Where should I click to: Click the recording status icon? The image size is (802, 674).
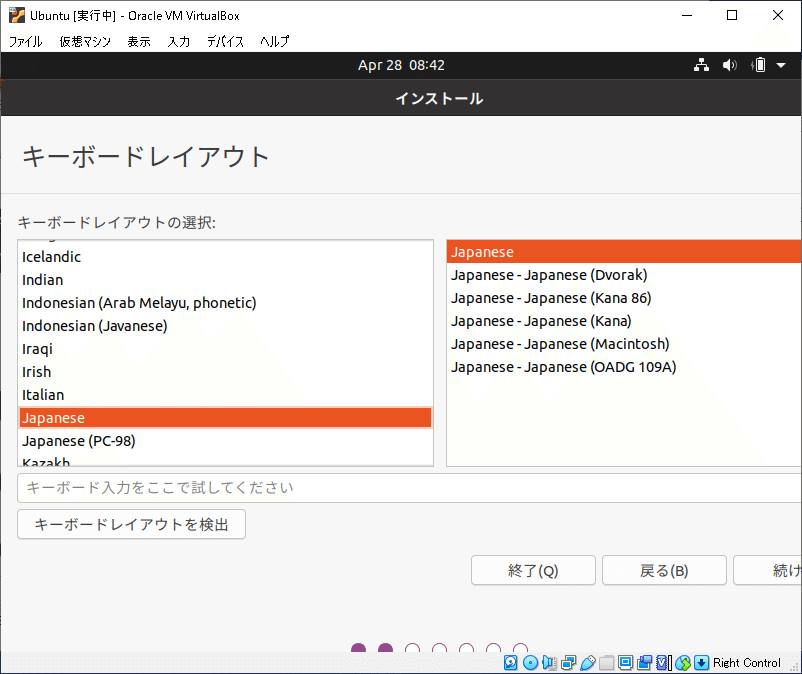tap(644, 663)
